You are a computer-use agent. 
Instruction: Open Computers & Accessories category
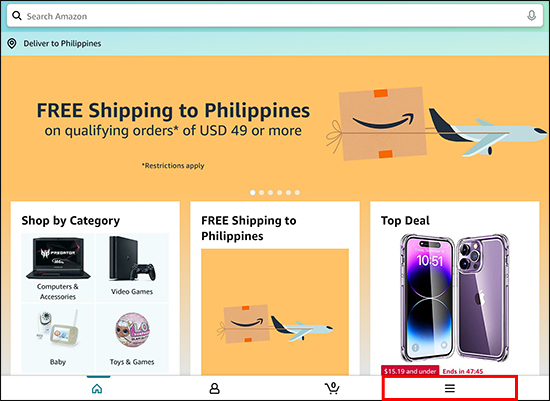tap(58, 267)
